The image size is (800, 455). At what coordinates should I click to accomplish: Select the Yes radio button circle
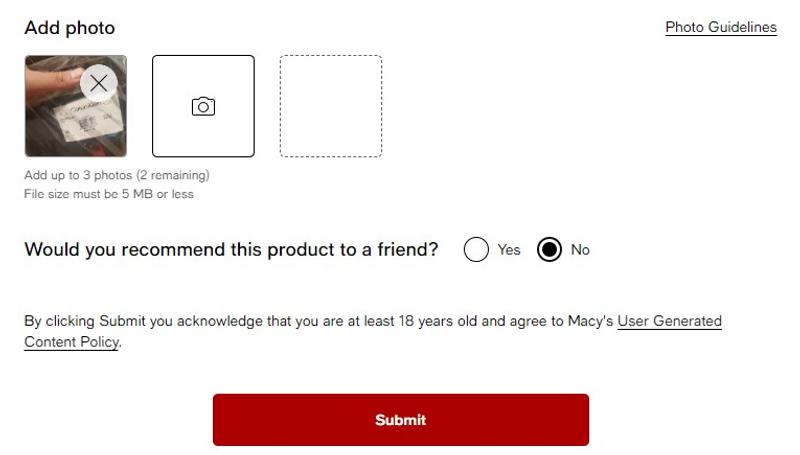(x=476, y=250)
